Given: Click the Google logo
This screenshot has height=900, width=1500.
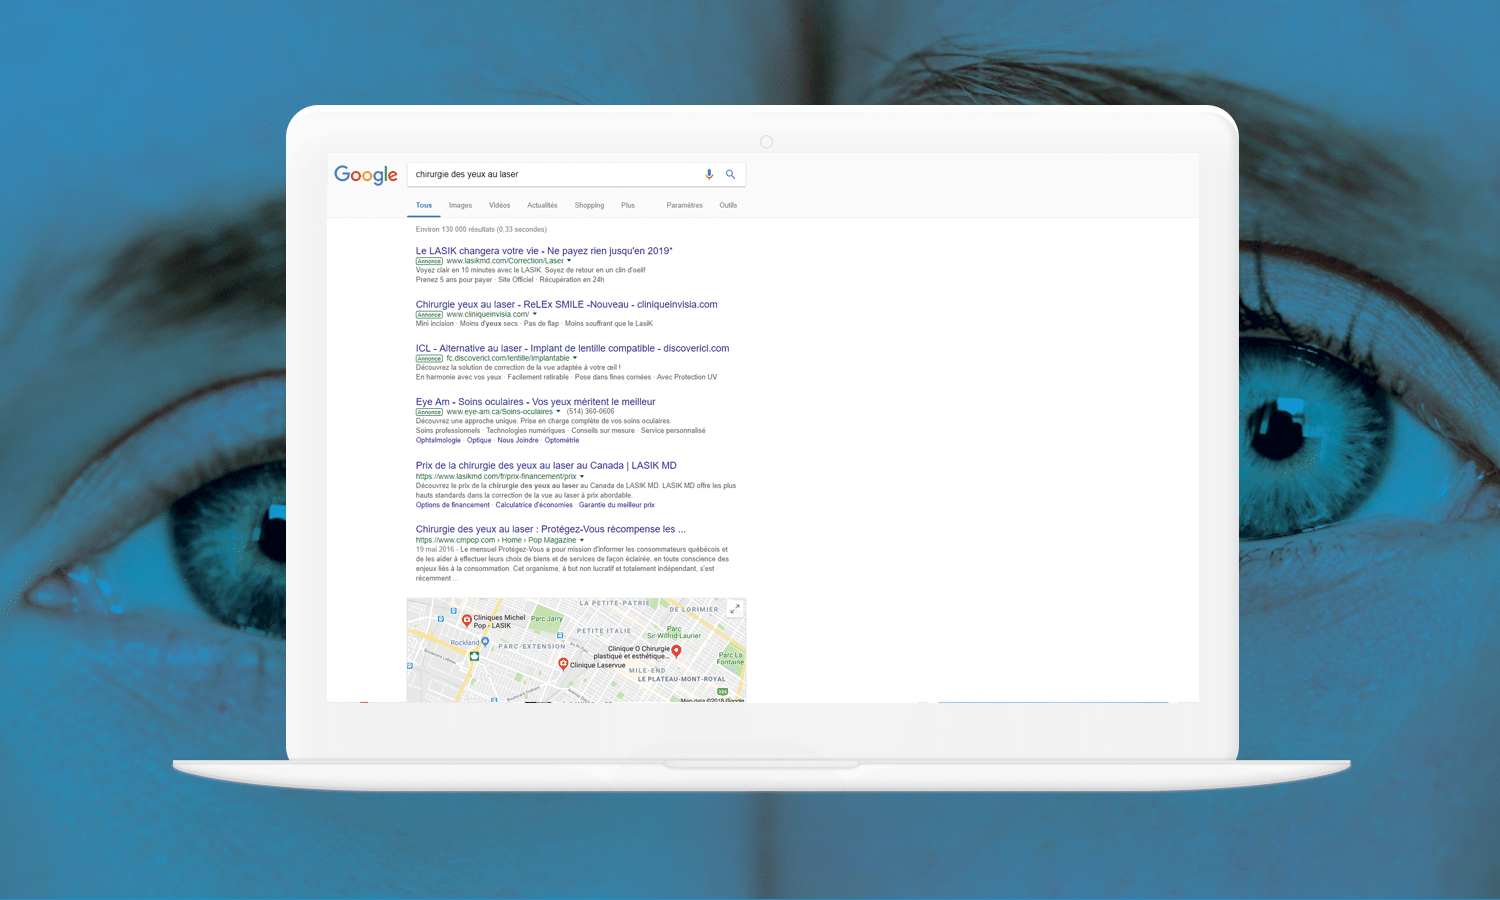Looking at the screenshot, I should pyautogui.click(x=366, y=175).
